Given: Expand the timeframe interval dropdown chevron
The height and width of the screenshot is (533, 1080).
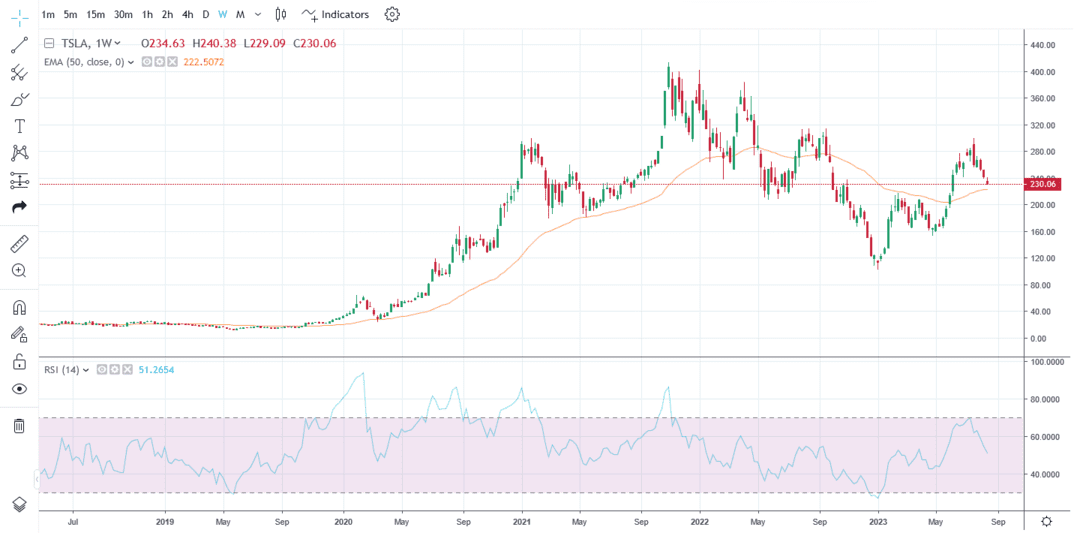Looking at the screenshot, I should (258, 14).
